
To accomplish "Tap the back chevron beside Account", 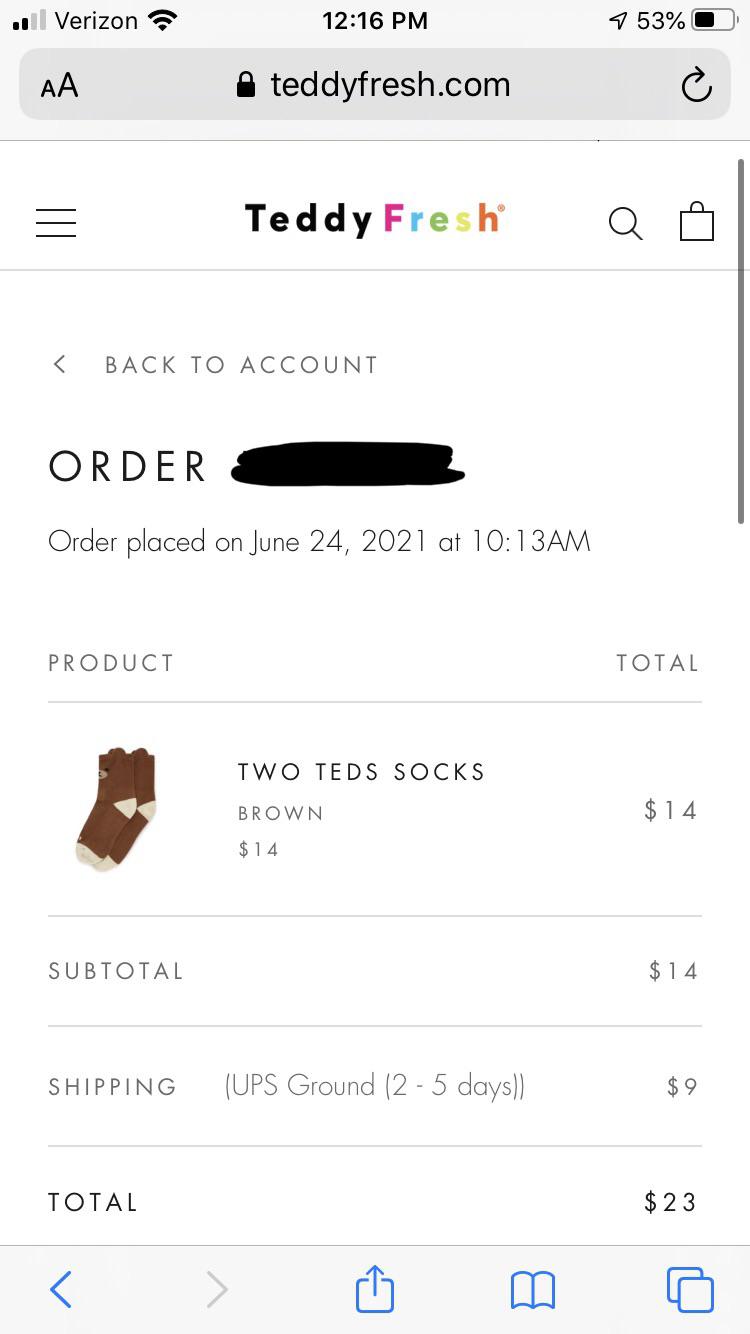I will tap(60, 364).
